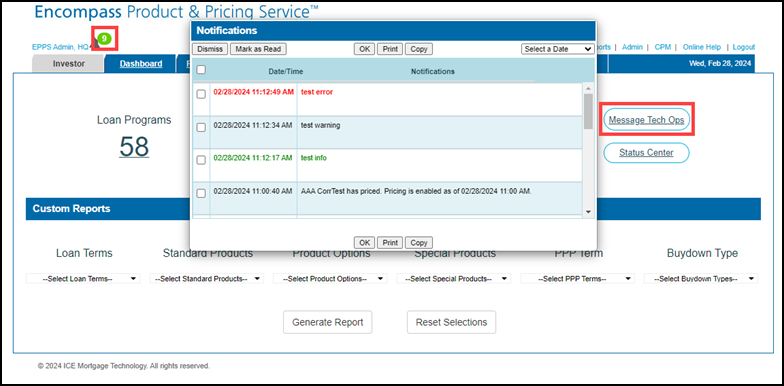Expand the Select Buydown Types dropdown

[x=701, y=278]
